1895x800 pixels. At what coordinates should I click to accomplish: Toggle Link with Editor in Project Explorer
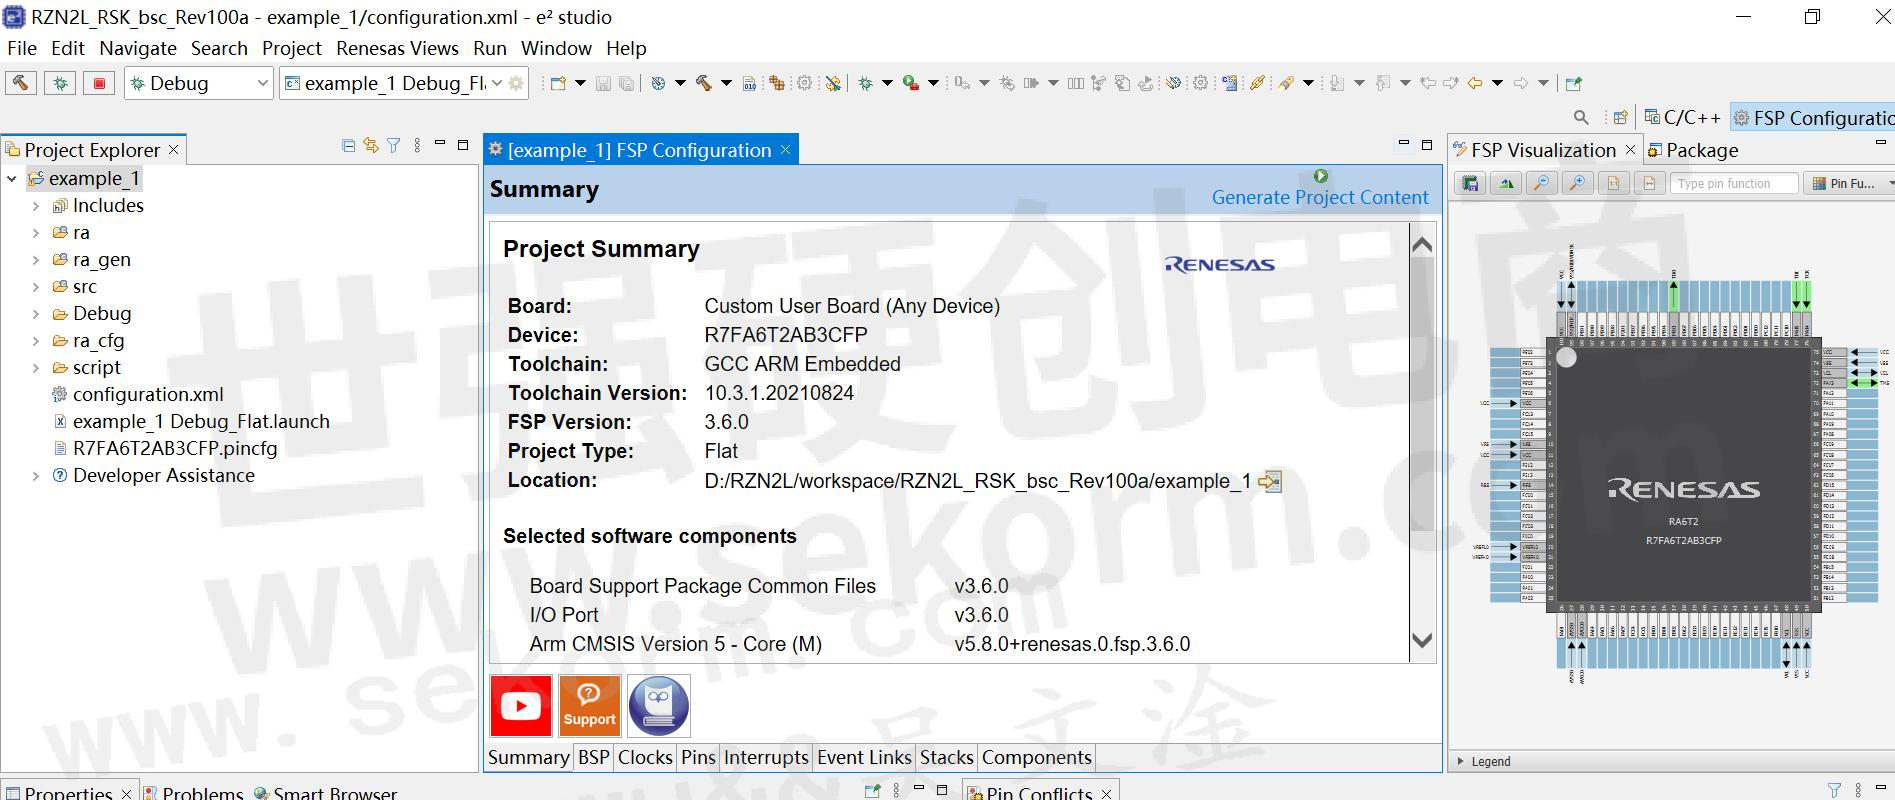click(x=371, y=146)
